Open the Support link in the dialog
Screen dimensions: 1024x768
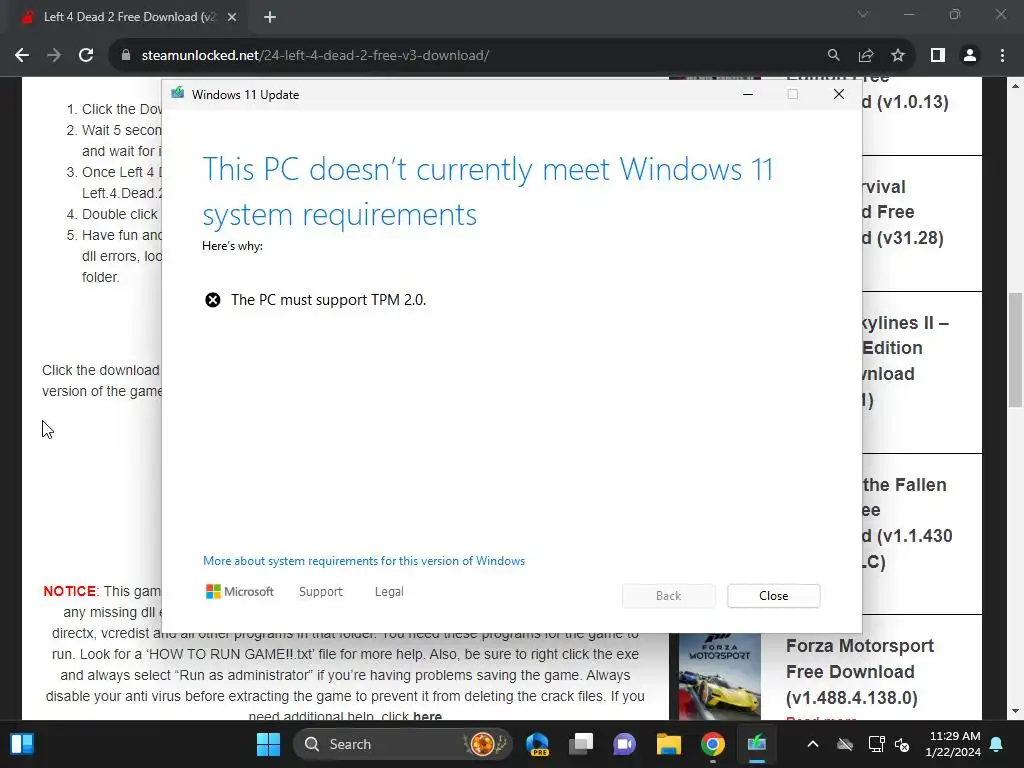coord(321,592)
